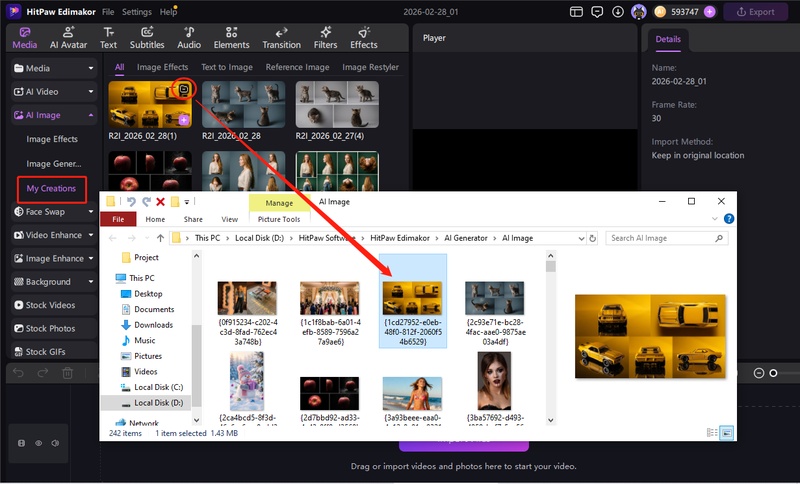Open the Audio panel
The image size is (800, 484).
[x=189, y=38]
